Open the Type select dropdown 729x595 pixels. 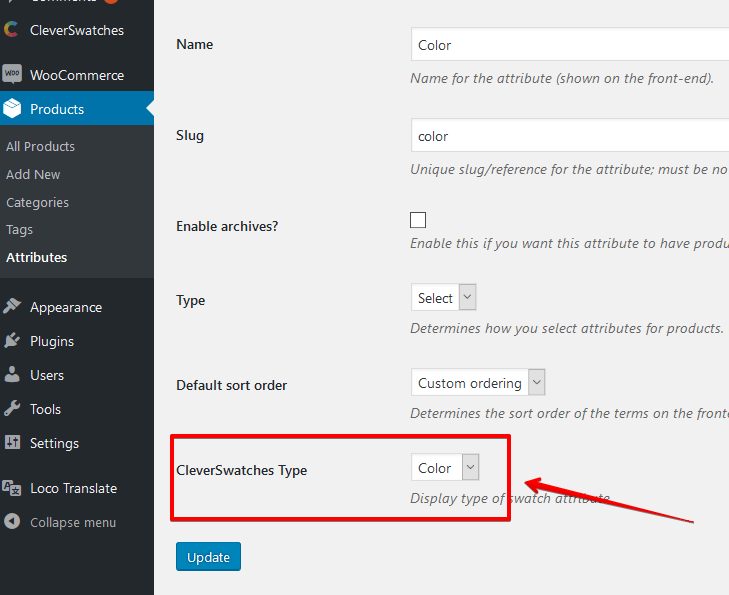444,298
